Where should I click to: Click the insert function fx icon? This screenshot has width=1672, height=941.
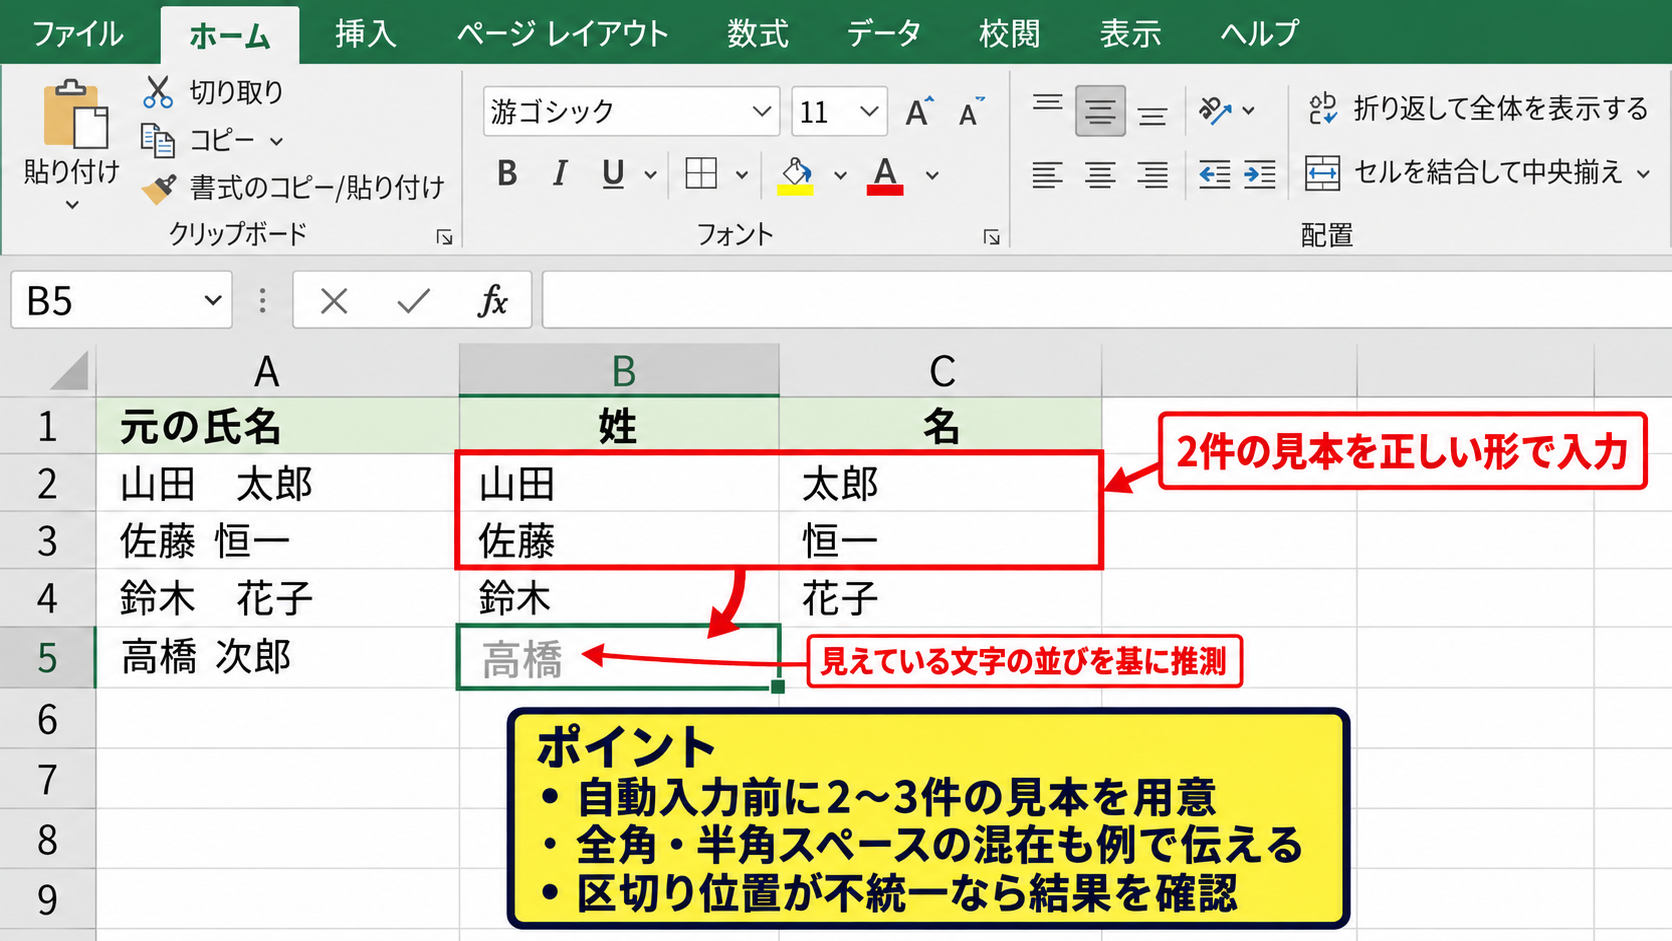click(x=493, y=301)
